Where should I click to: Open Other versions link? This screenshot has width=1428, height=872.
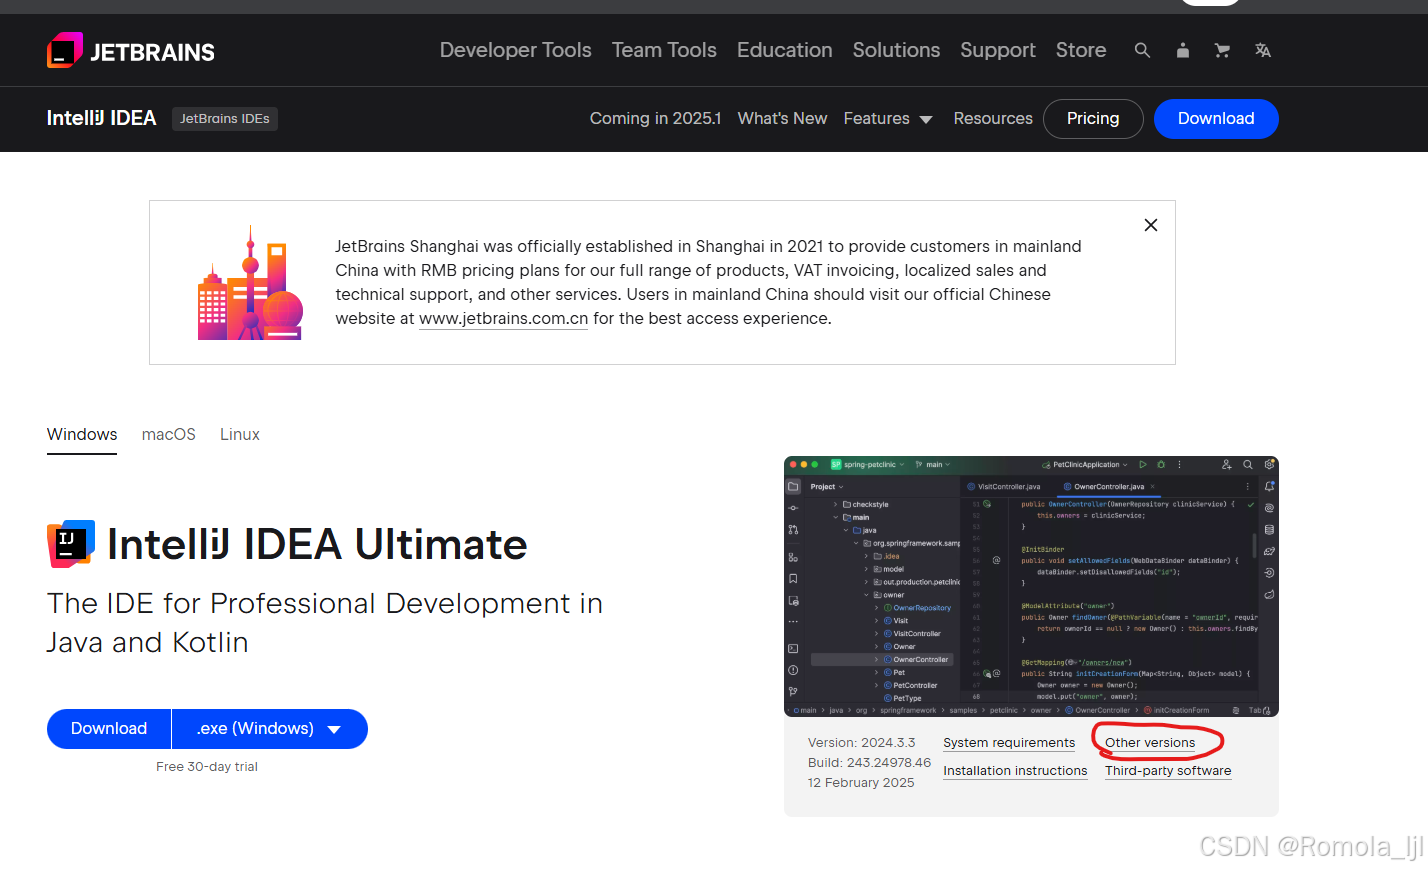(1150, 742)
